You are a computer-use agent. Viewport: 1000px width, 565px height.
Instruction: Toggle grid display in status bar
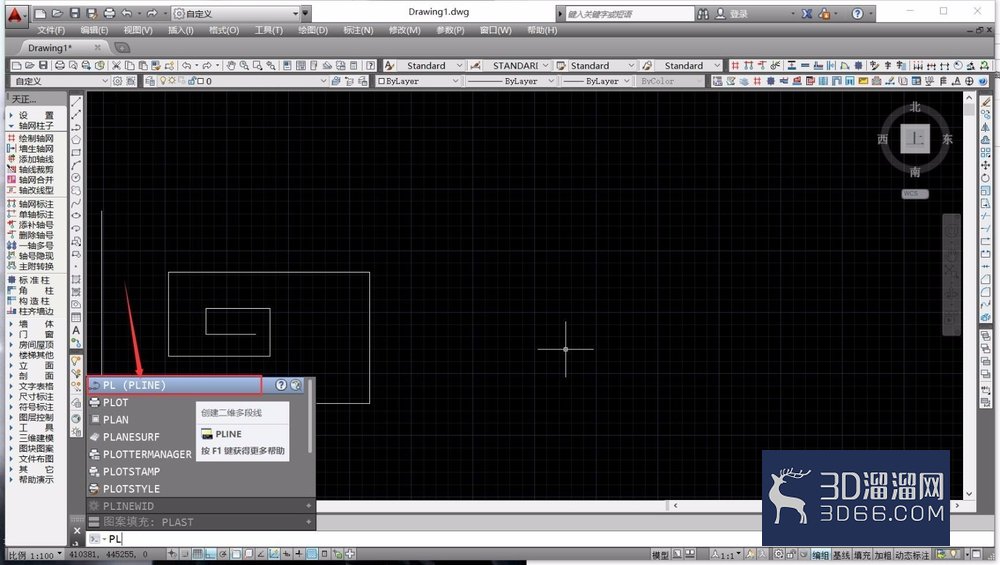pyautogui.click(x=198, y=554)
